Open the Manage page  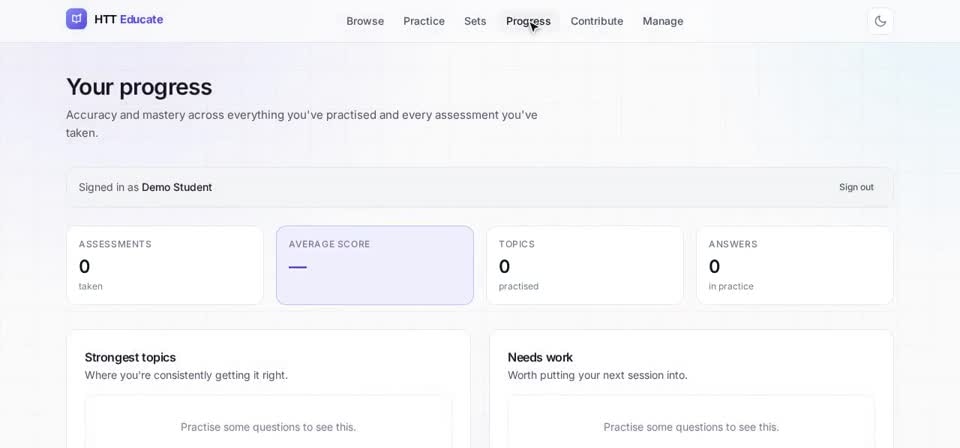663,21
